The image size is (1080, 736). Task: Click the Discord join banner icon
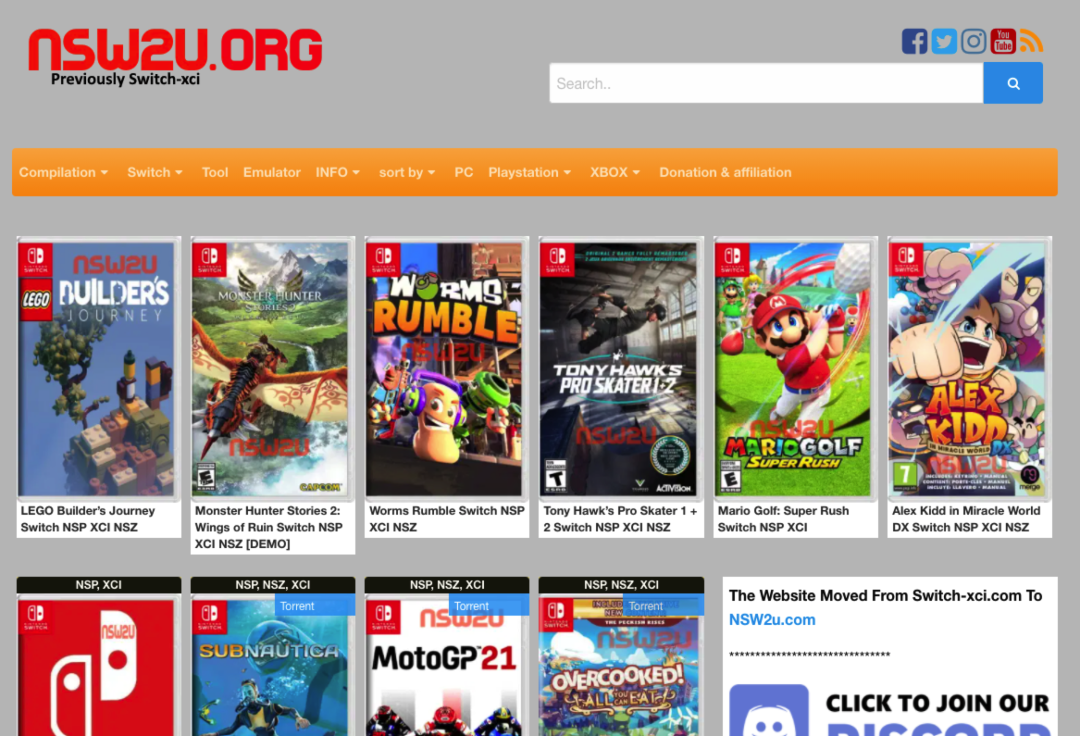coord(769,711)
